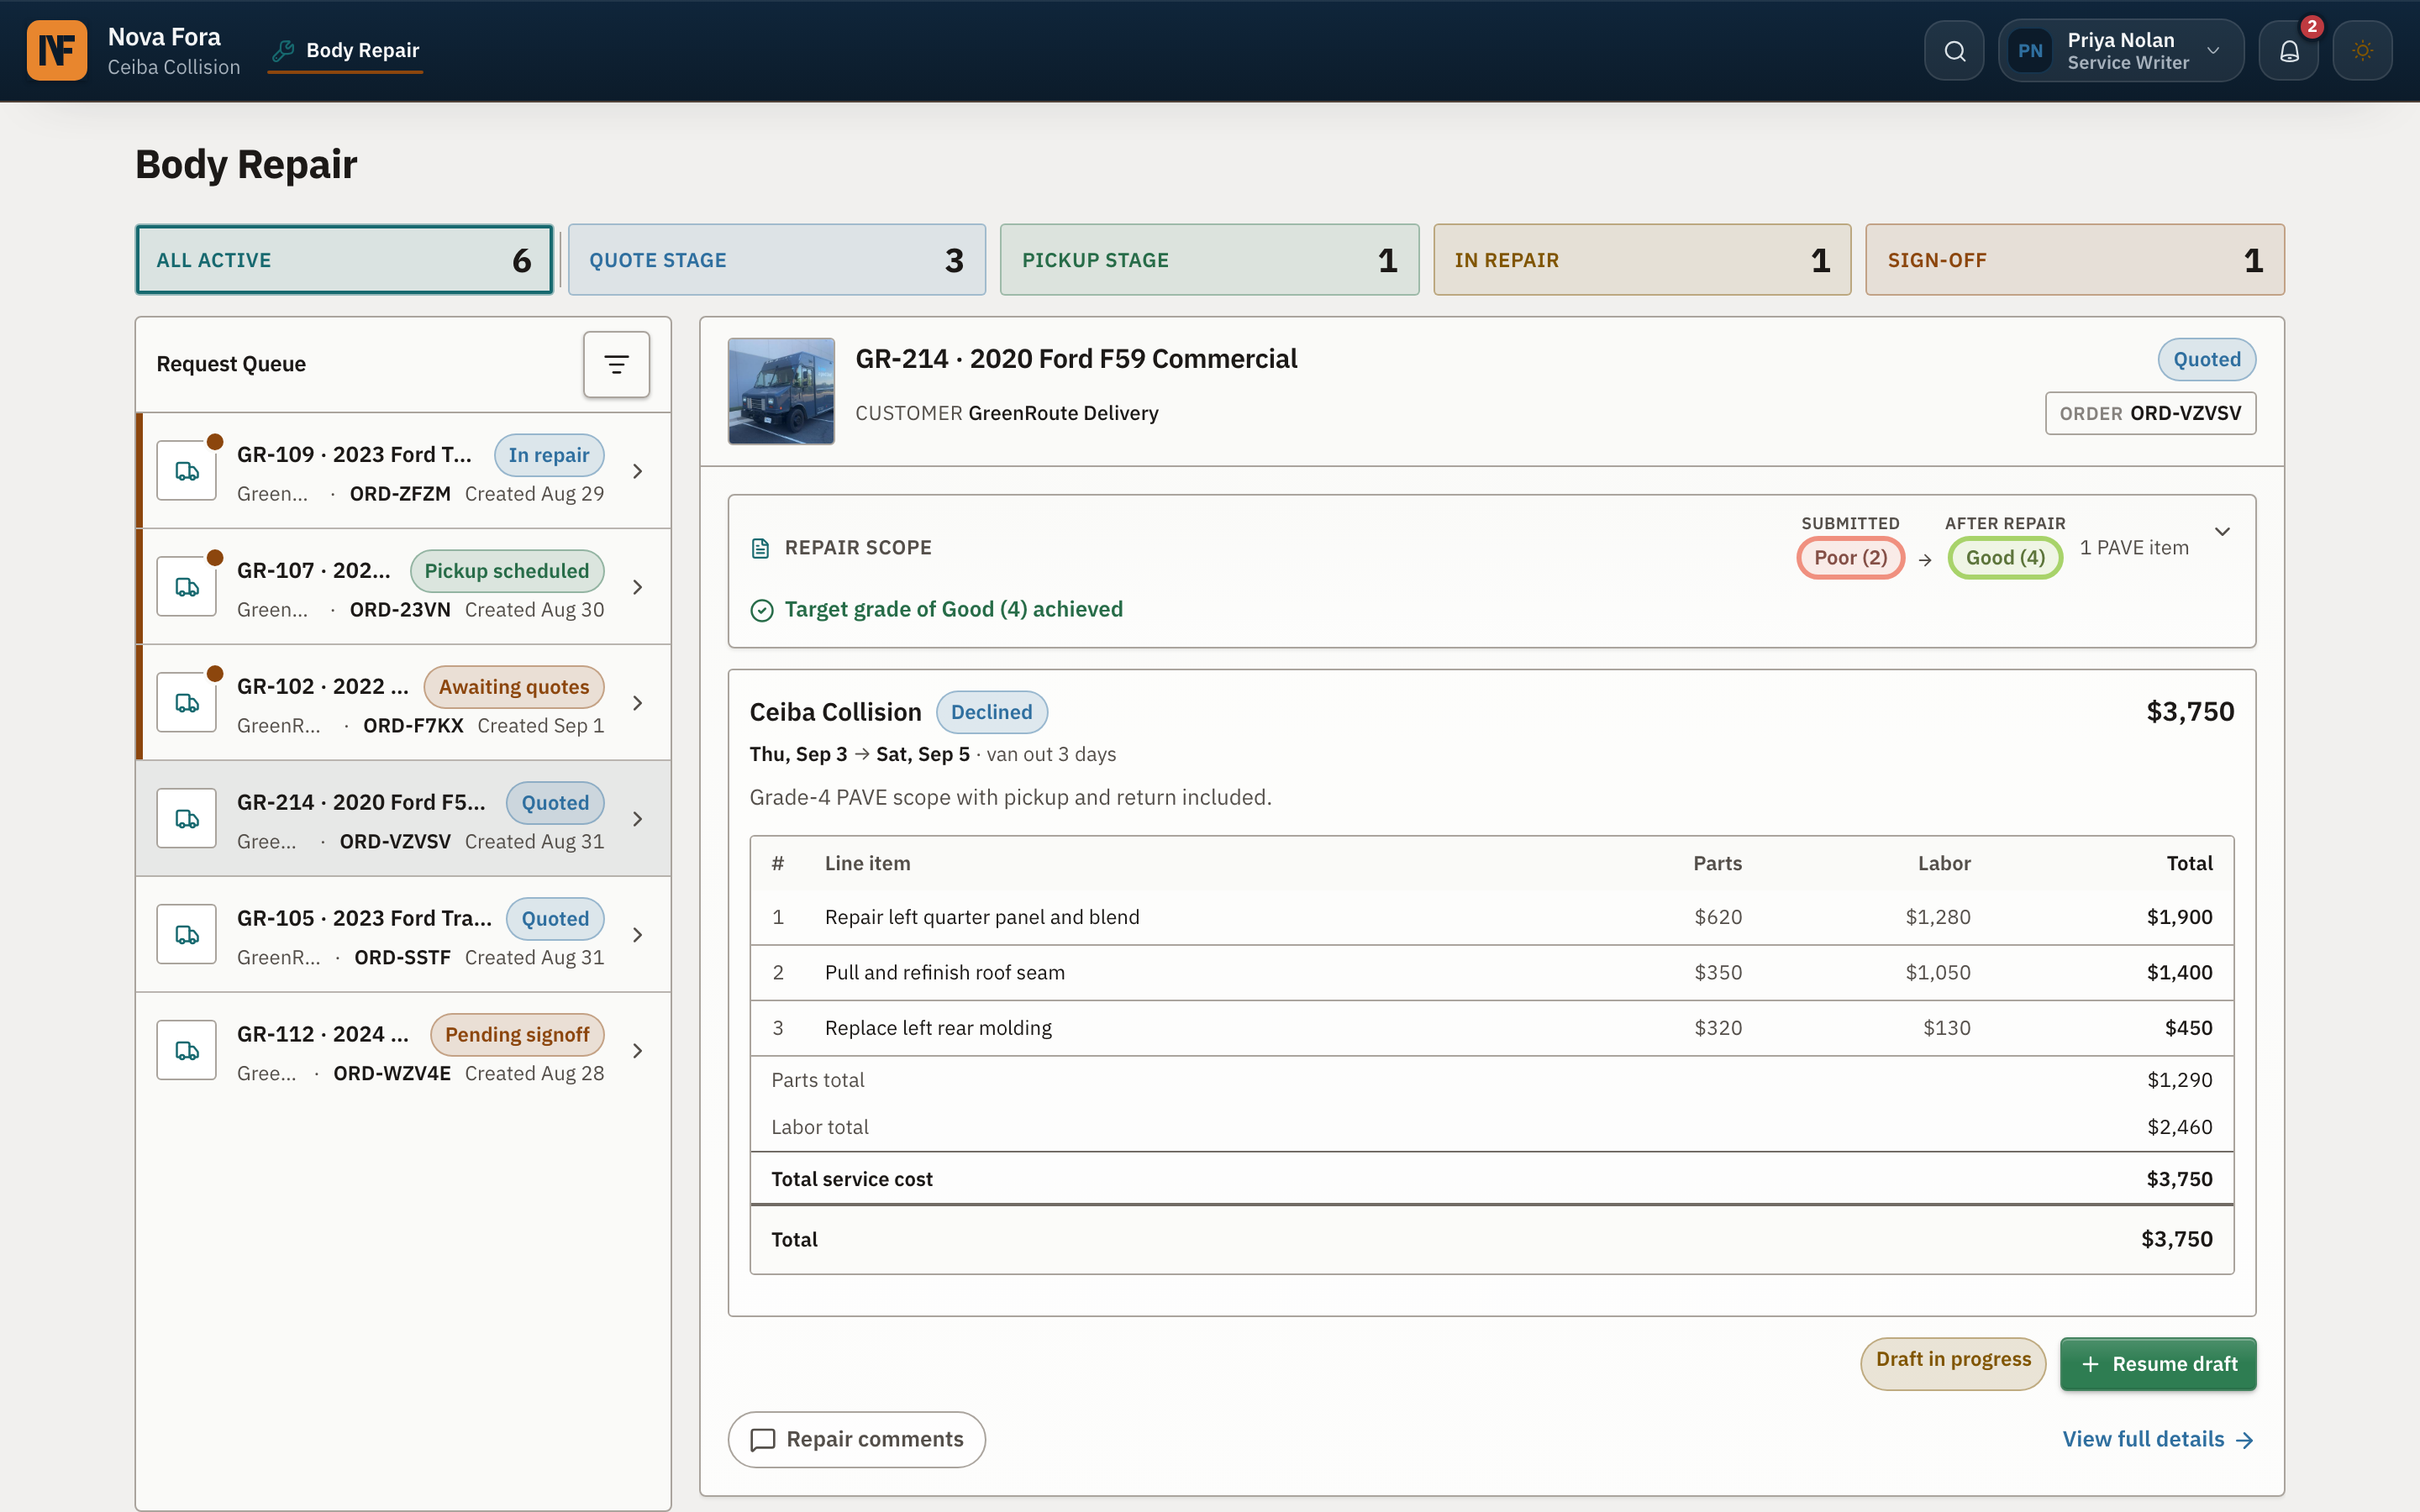This screenshot has height=1512, width=2420.
Task: Click the Poor (2) submitted grade pill
Action: (1850, 558)
